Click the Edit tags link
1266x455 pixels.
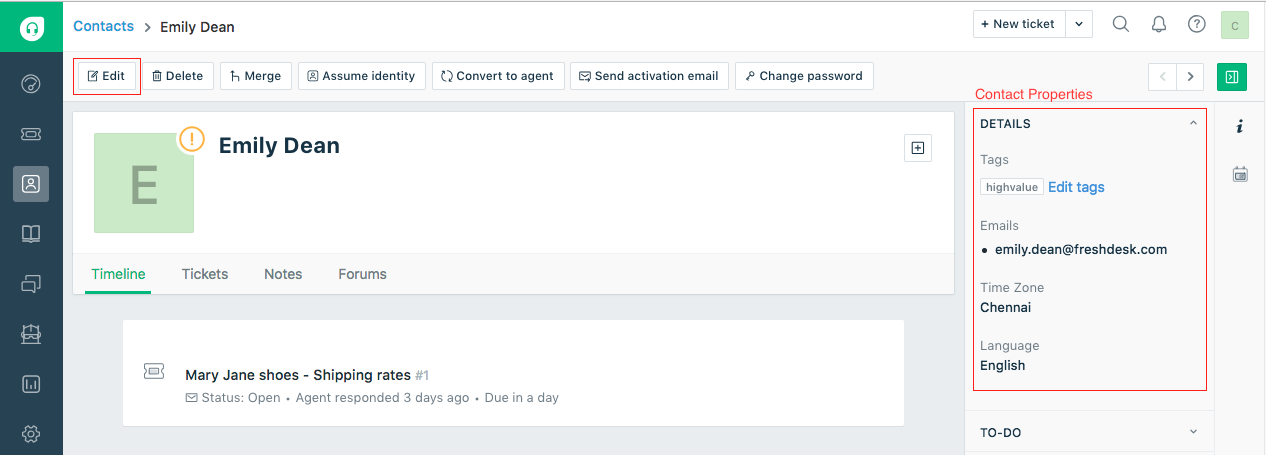1076,187
